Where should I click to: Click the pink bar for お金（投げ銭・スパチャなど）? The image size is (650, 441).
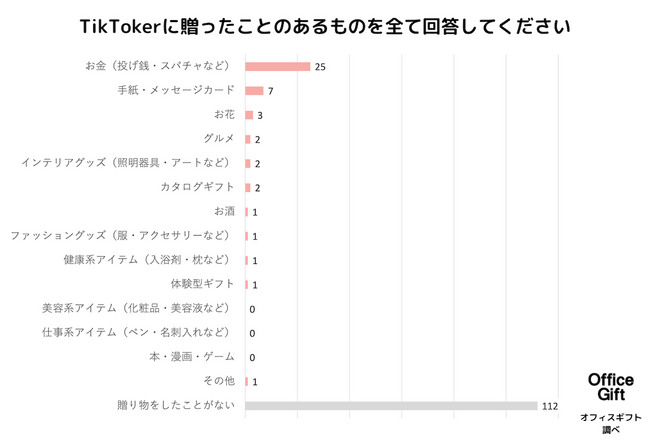tap(278, 67)
